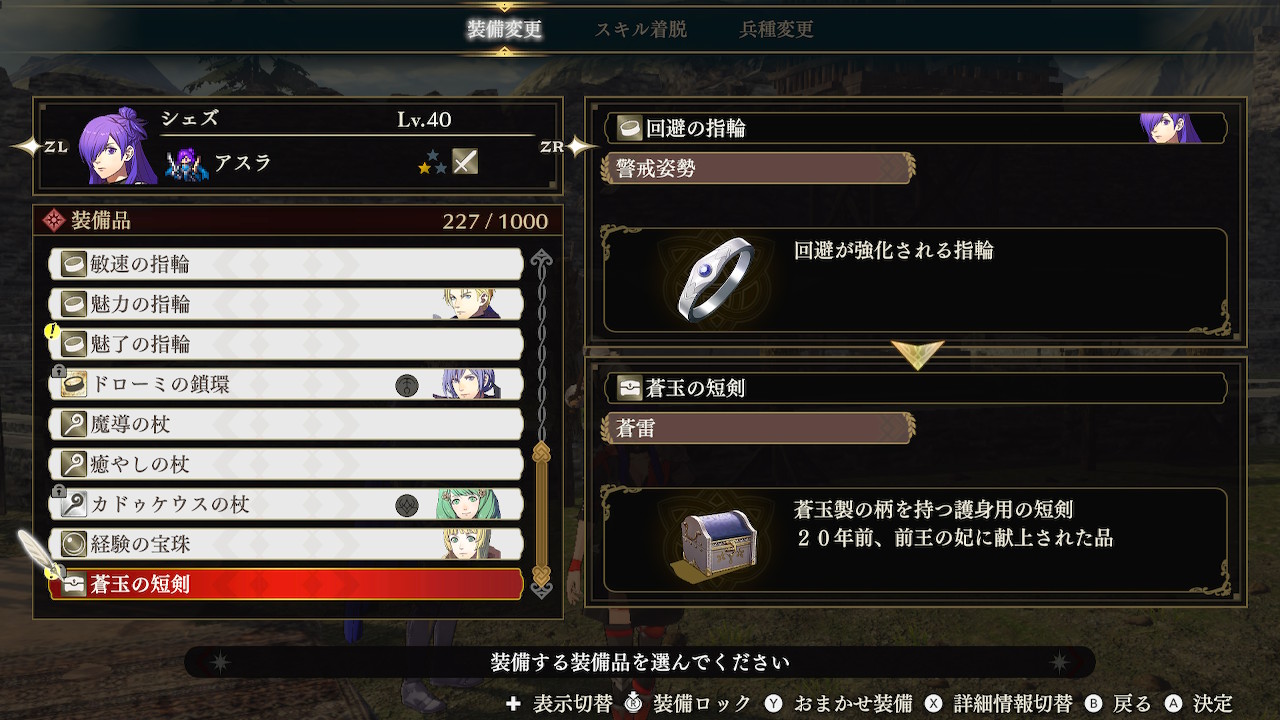Click the ring icon beside 魅力の指輪
1280x720 pixels.
tap(73, 304)
